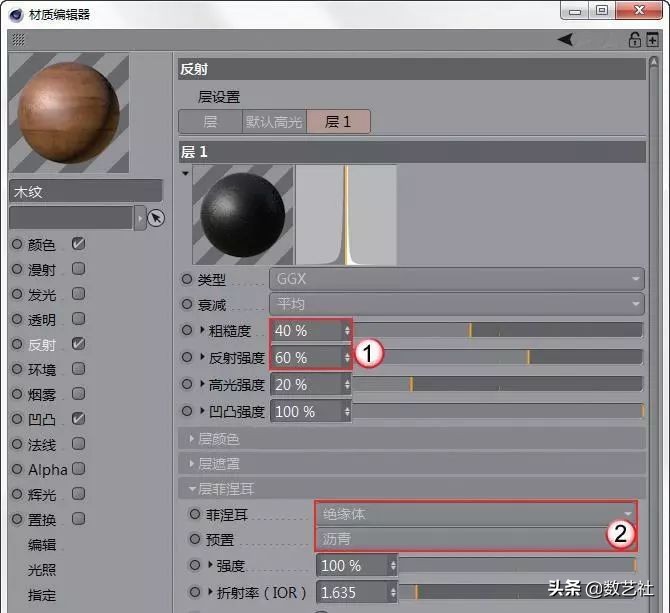The height and width of the screenshot is (613, 670).
Task: Open the 菲涅耳 绝缘体 dropdown
Action: 476,514
